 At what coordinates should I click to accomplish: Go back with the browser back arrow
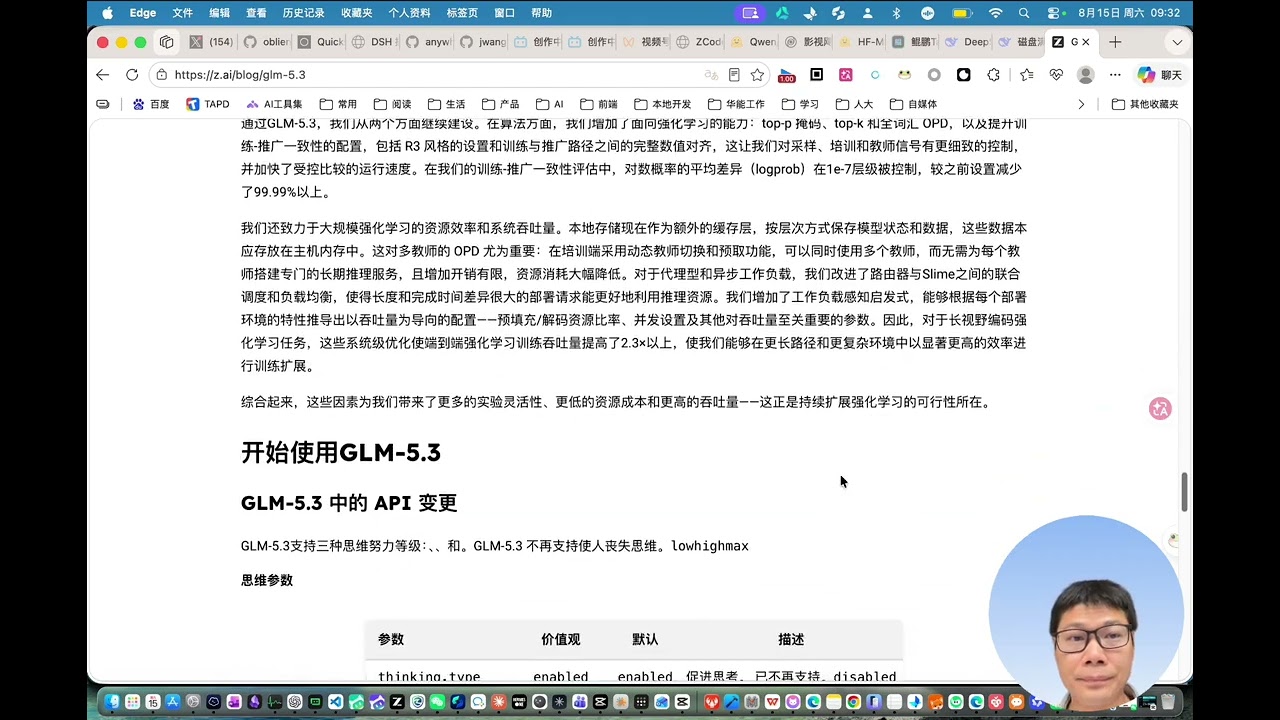click(x=102, y=75)
